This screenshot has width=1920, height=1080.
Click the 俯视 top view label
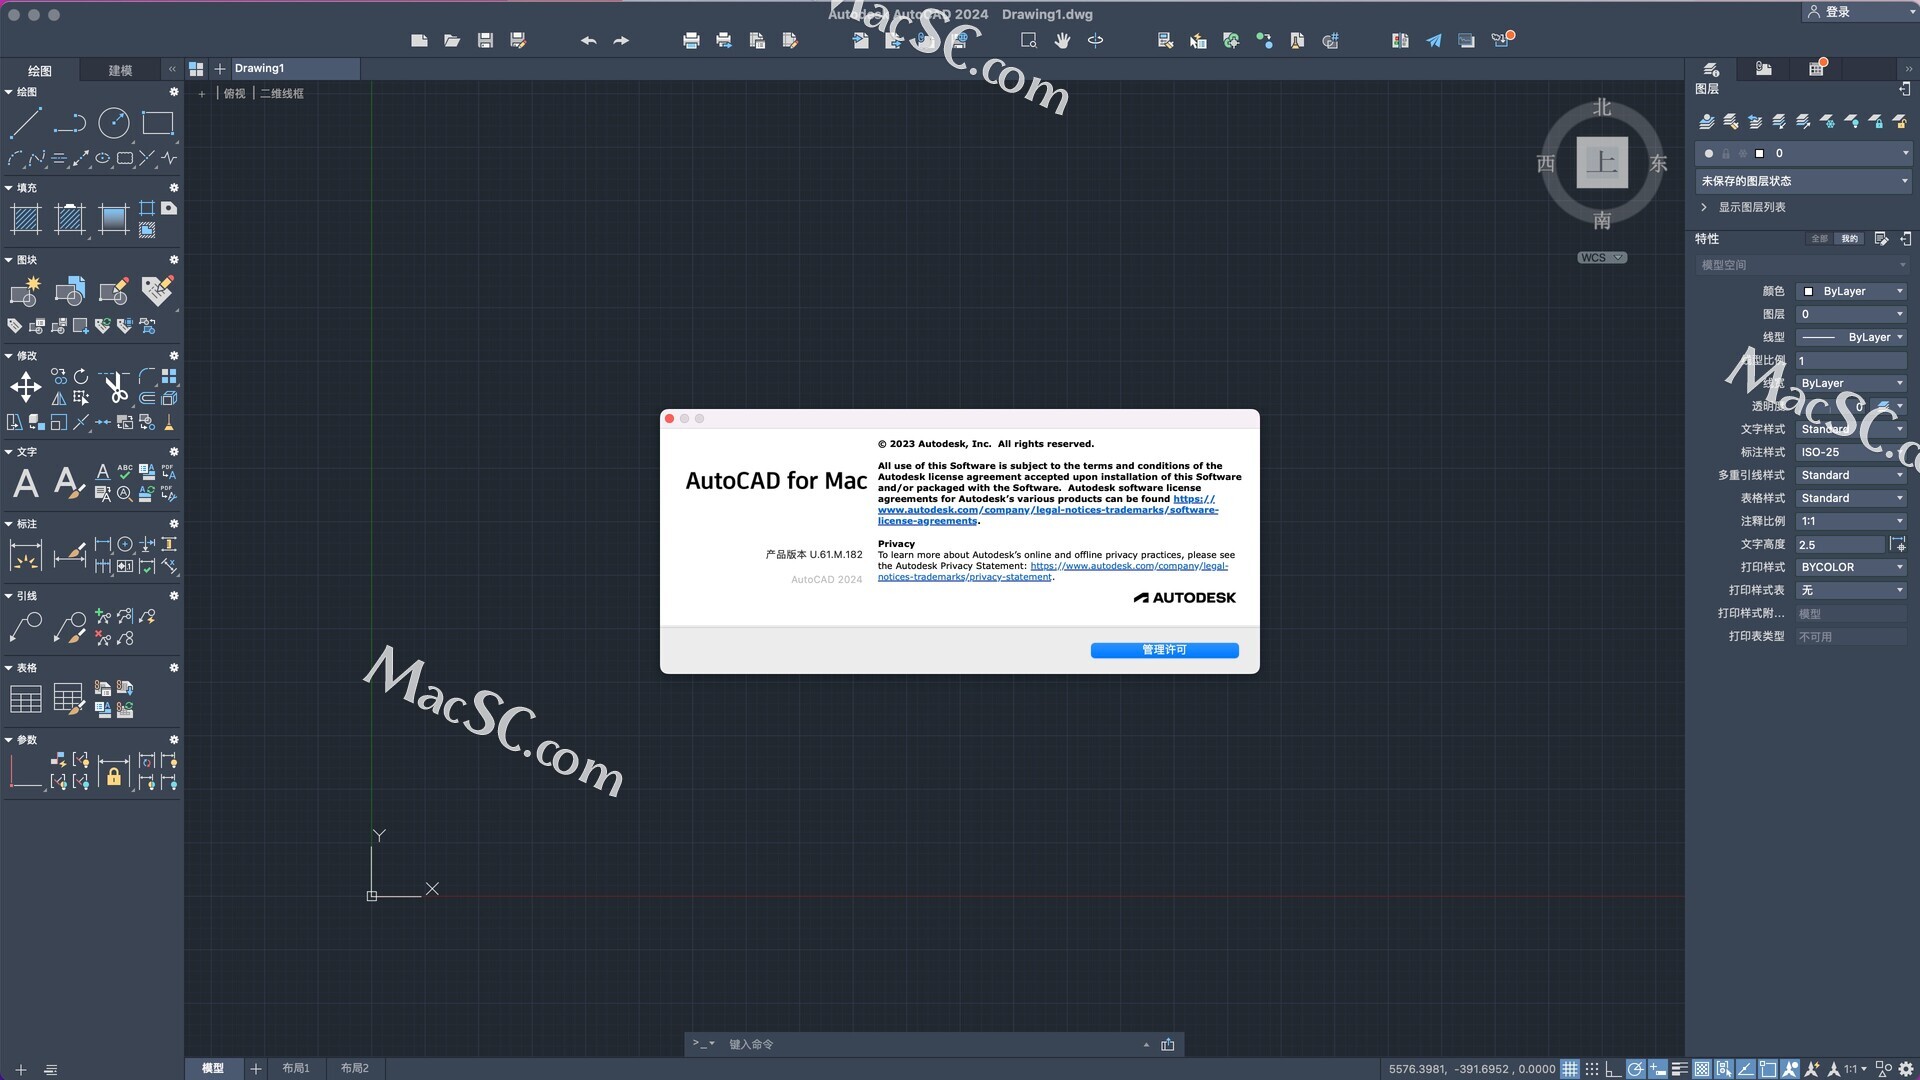tap(234, 93)
